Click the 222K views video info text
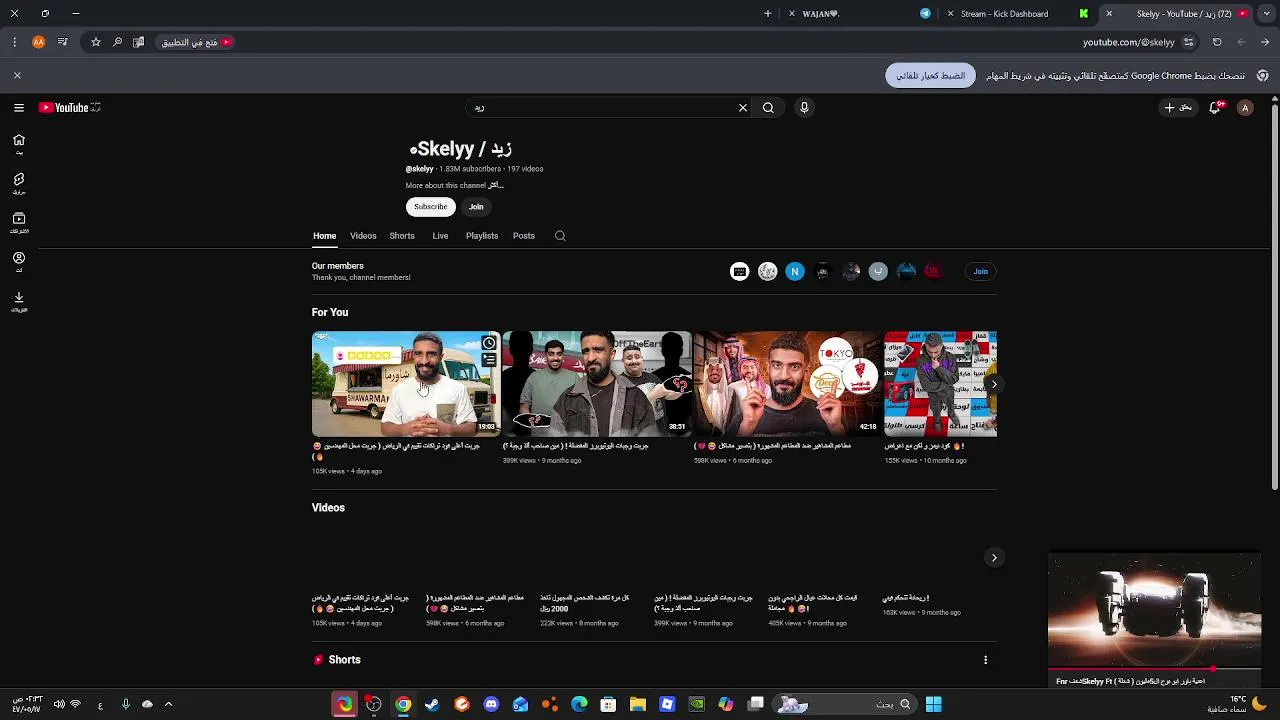Screen dimensions: 1280x720 (579, 624)
